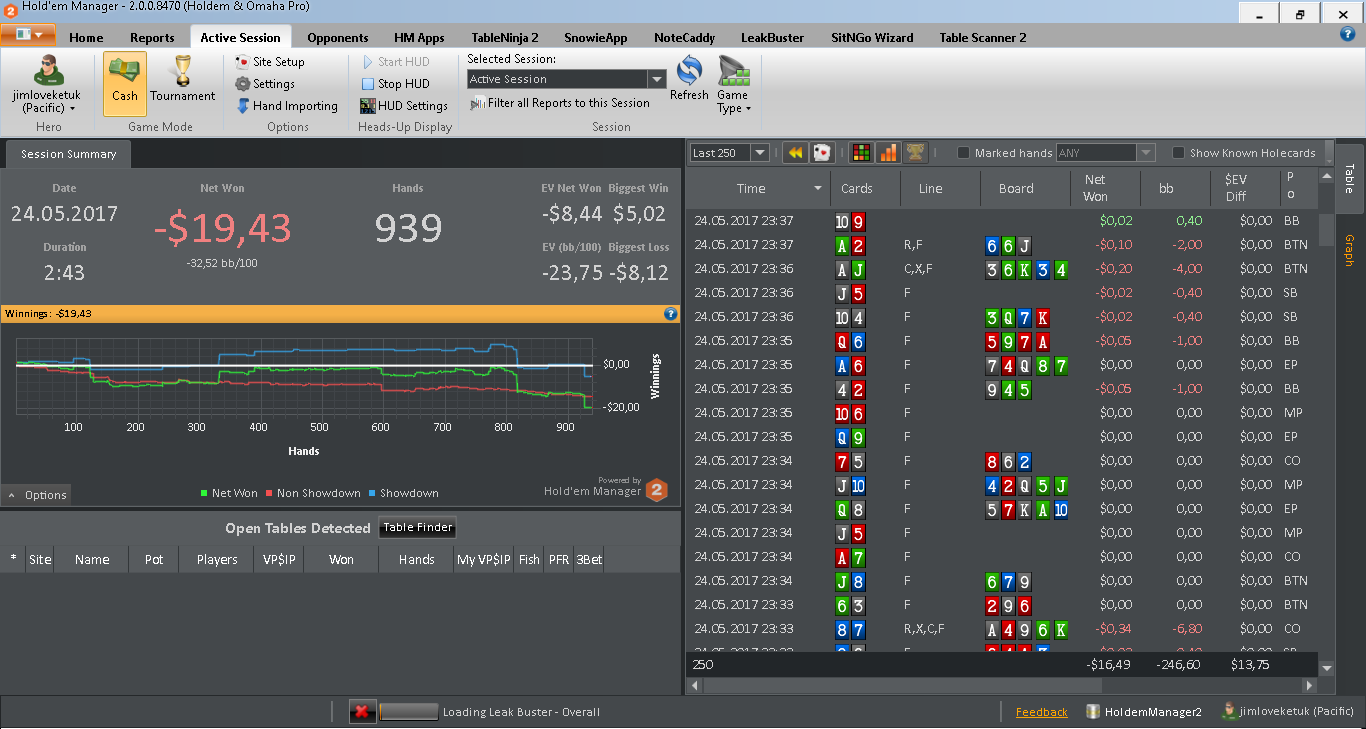Screen dimensions: 1366x729
Task: Click the yellow rewind arrows replay icon
Action: tap(795, 153)
